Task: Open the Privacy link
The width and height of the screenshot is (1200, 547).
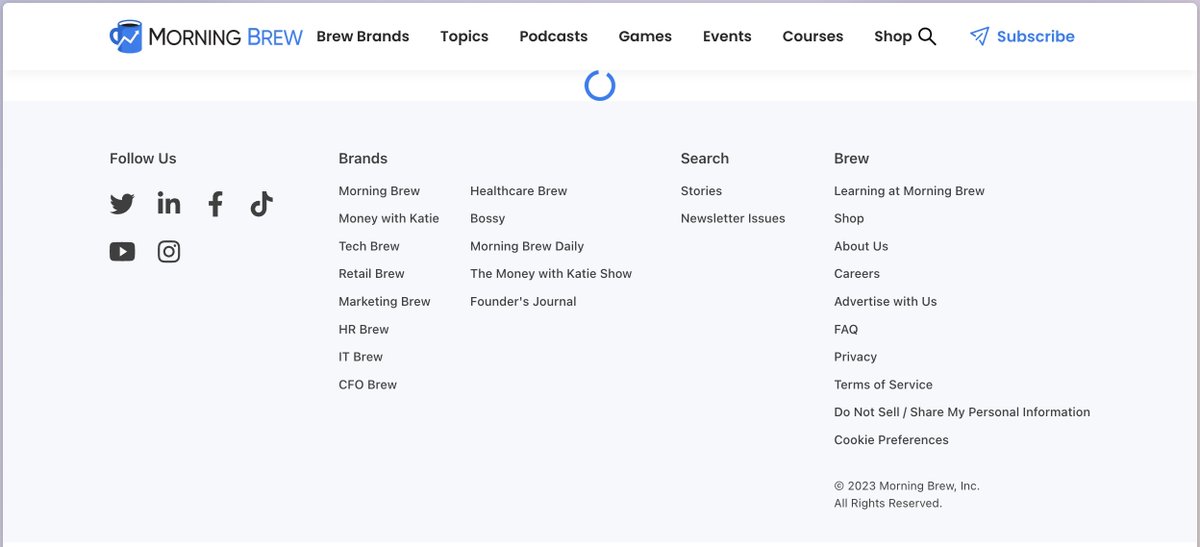Action: [x=855, y=357]
